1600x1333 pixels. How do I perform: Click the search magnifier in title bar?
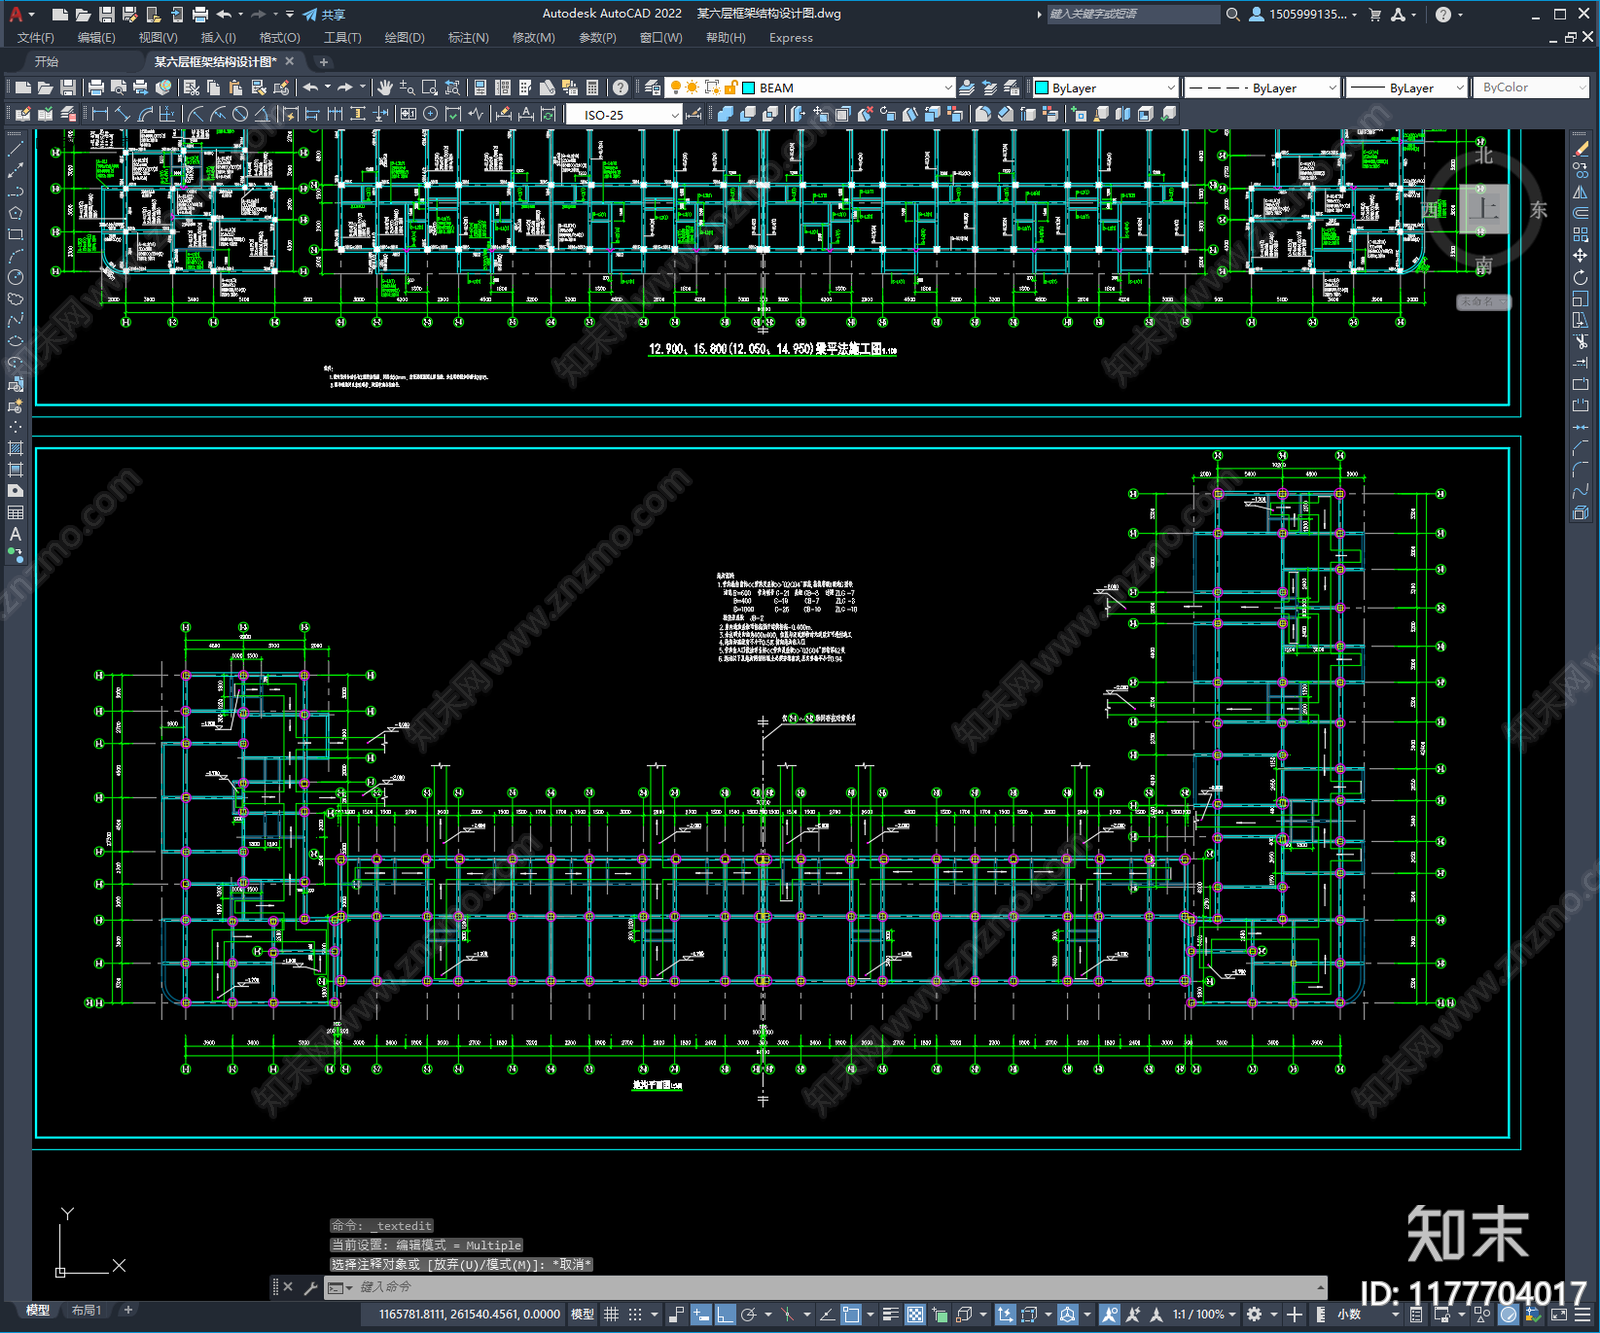point(1233,14)
